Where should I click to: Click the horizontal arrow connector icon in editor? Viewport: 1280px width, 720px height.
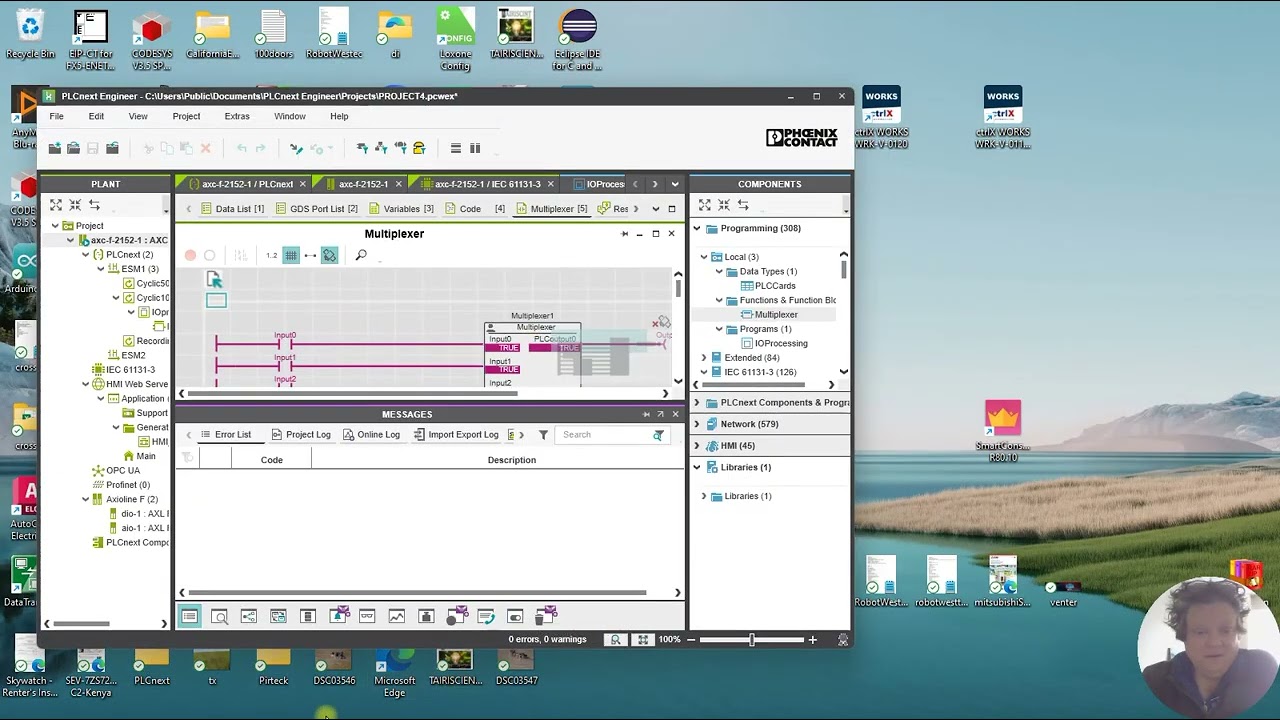(x=310, y=256)
